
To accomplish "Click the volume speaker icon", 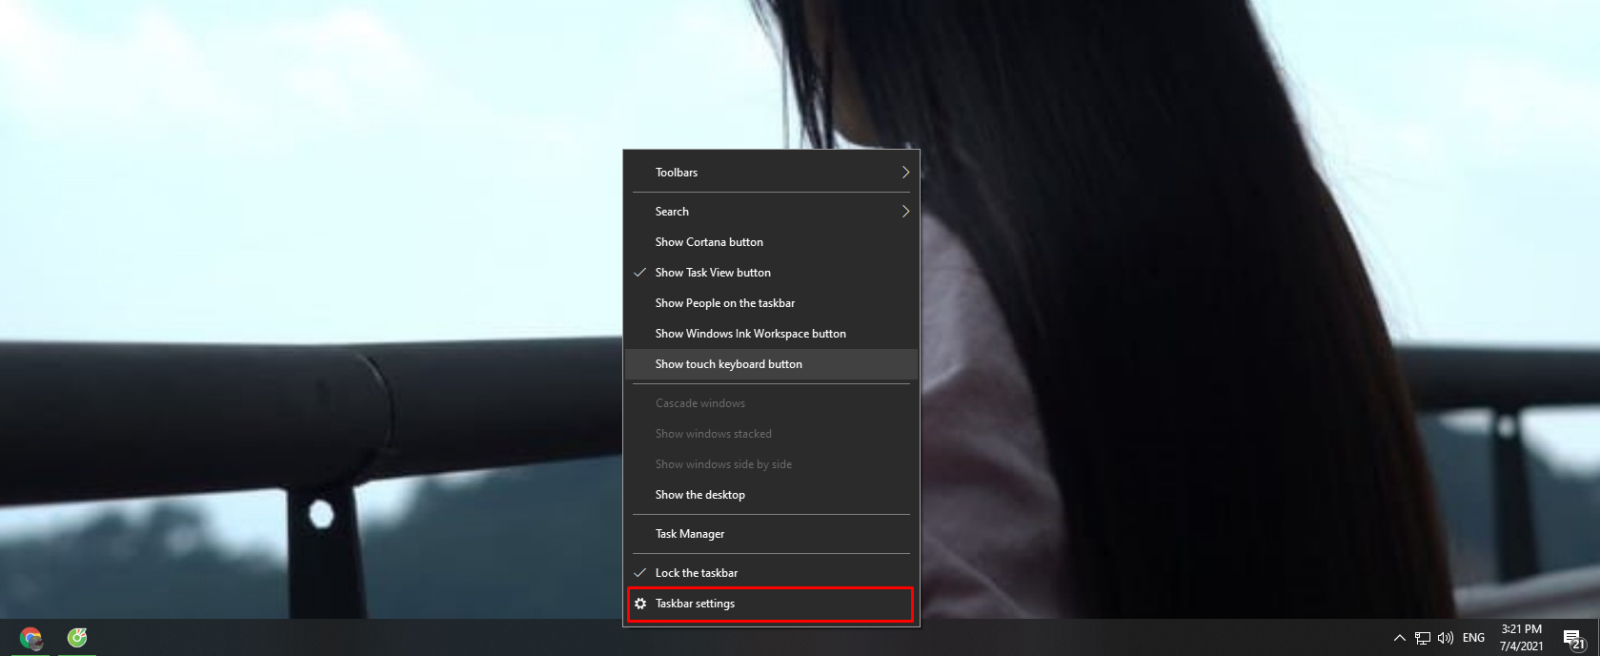I will [1445, 638].
